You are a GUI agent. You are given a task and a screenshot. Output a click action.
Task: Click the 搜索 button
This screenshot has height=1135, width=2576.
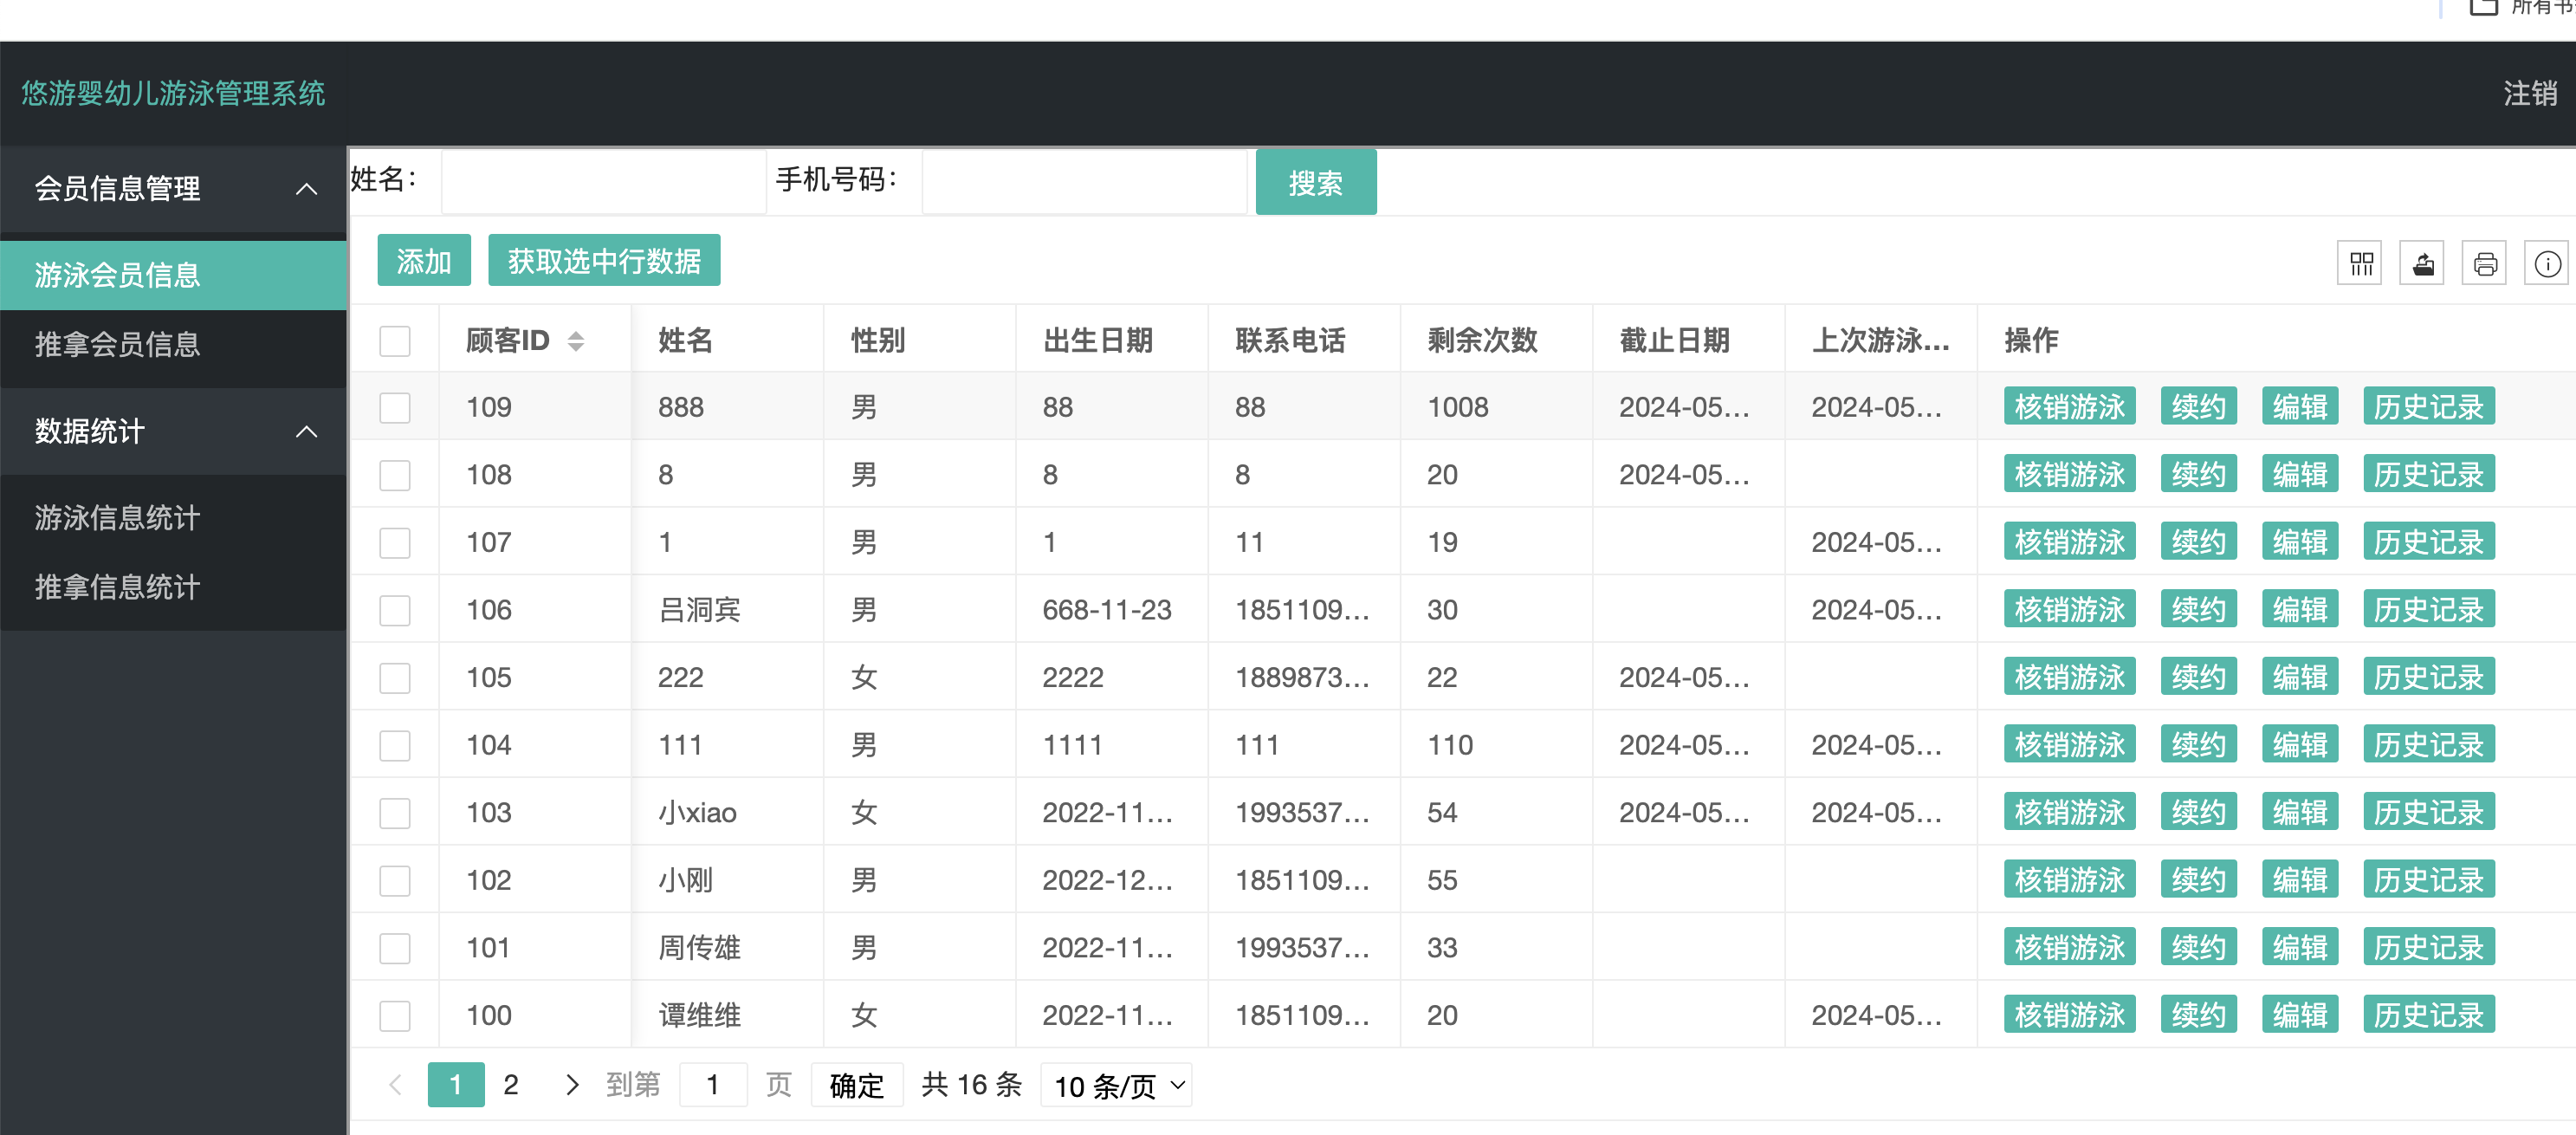pos(1315,183)
